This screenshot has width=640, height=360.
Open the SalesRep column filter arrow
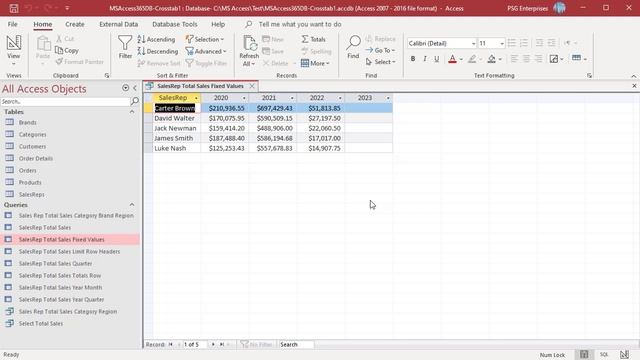coord(196,98)
